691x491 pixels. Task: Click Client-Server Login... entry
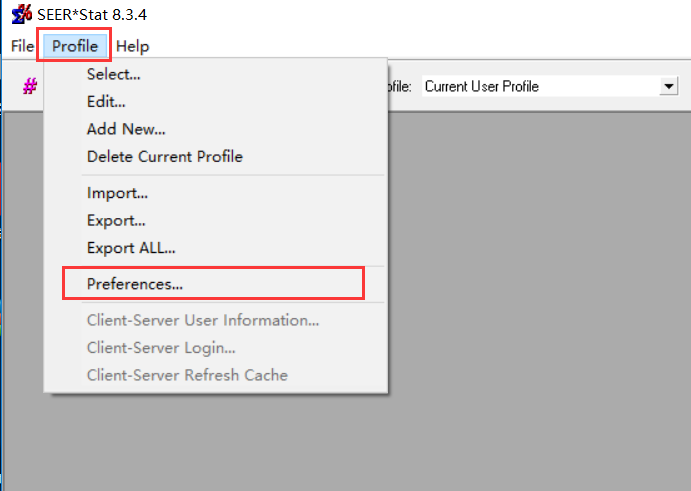(x=216, y=348)
